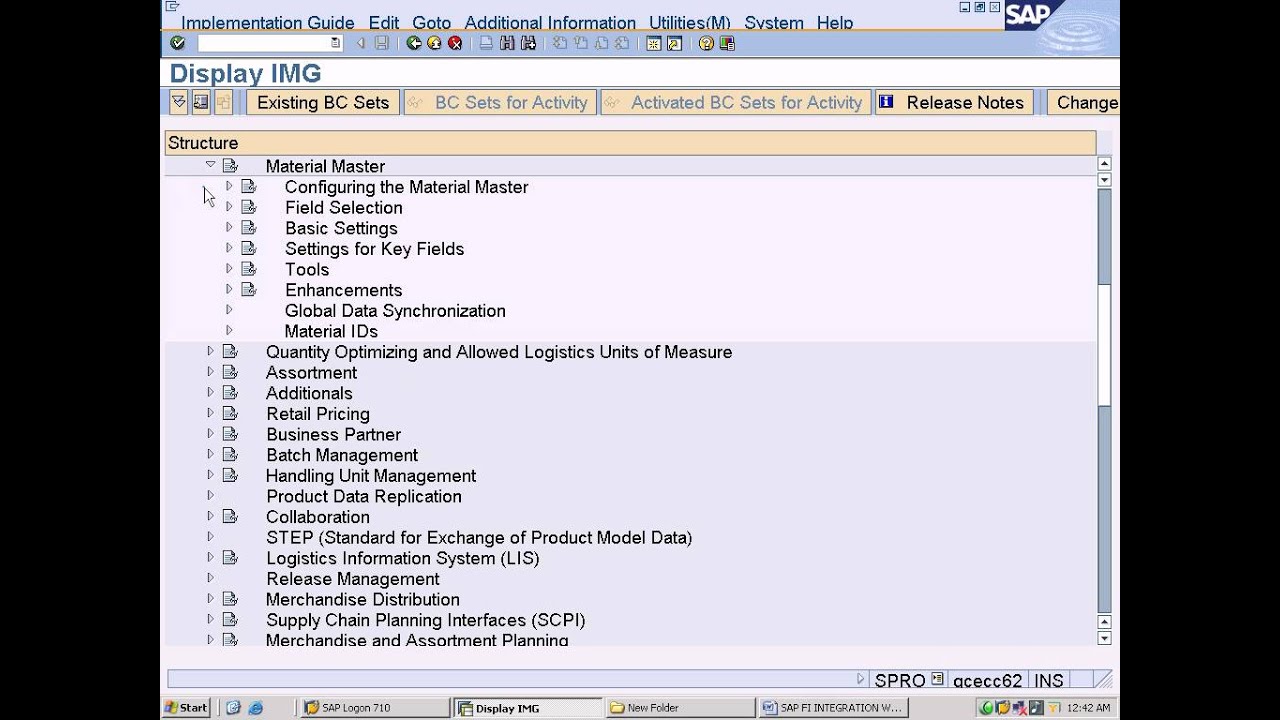Expand the Enhancements node

tap(229, 289)
